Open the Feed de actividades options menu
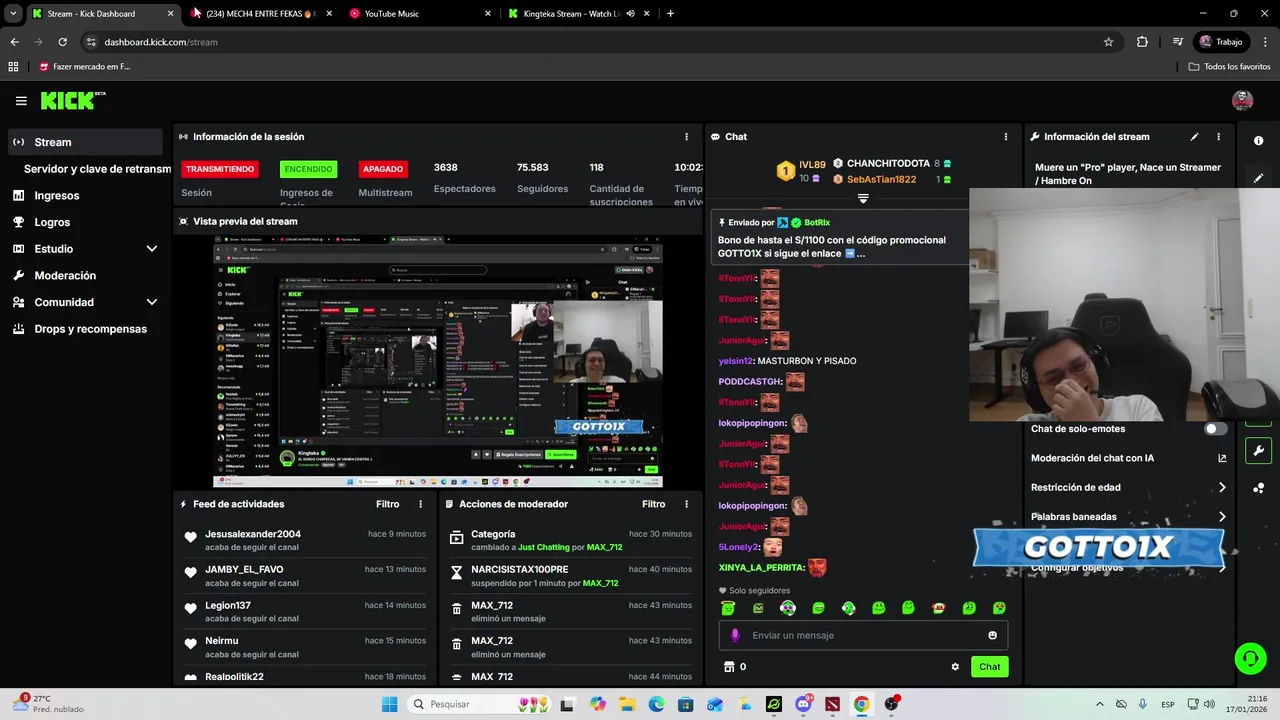The width and height of the screenshot is (1280, 720). click(x=420, y=504)
